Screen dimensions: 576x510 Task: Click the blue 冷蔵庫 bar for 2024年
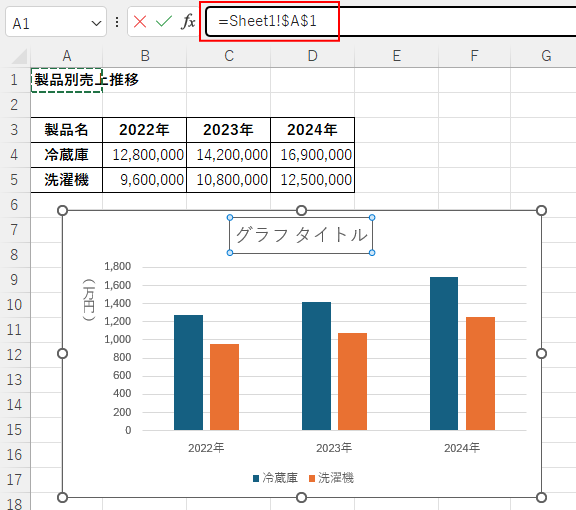[x=444, y=353]
